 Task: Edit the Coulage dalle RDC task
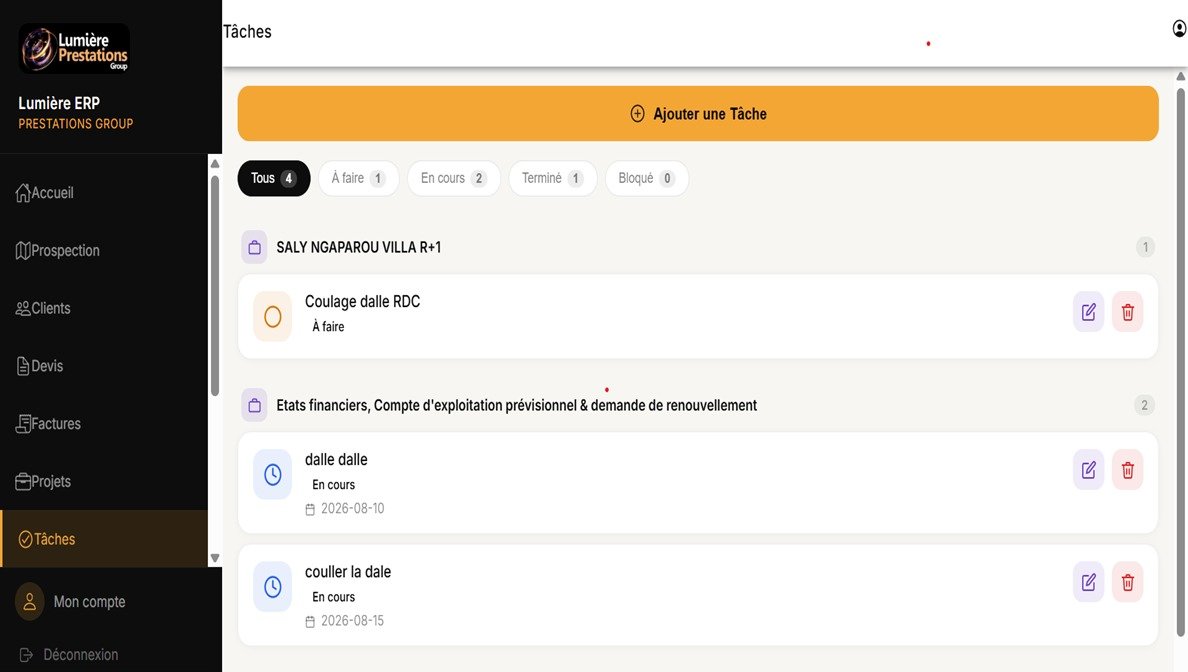point(1088,312)
